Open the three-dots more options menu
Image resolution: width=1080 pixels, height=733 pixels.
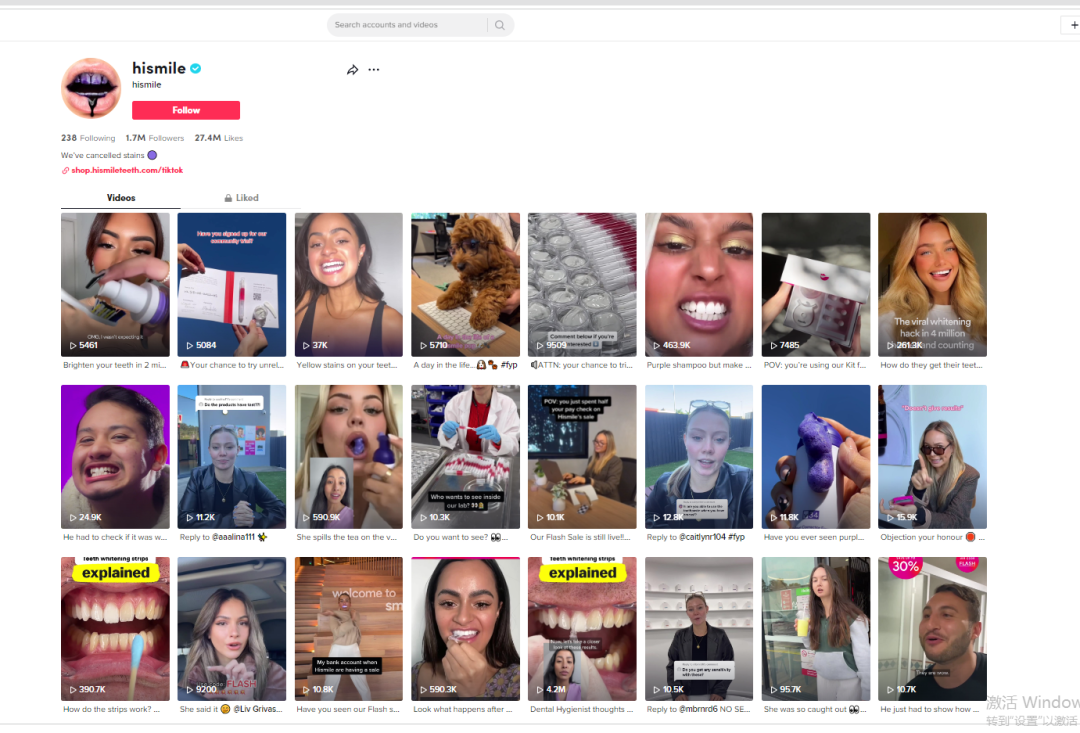(373, 70)
